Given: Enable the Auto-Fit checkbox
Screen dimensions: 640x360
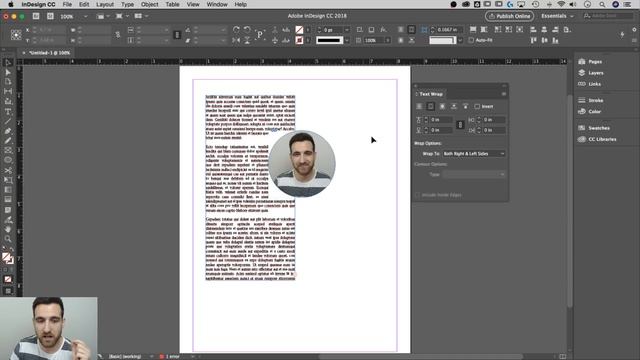Looking at the screenshot, I should [471, 40].
